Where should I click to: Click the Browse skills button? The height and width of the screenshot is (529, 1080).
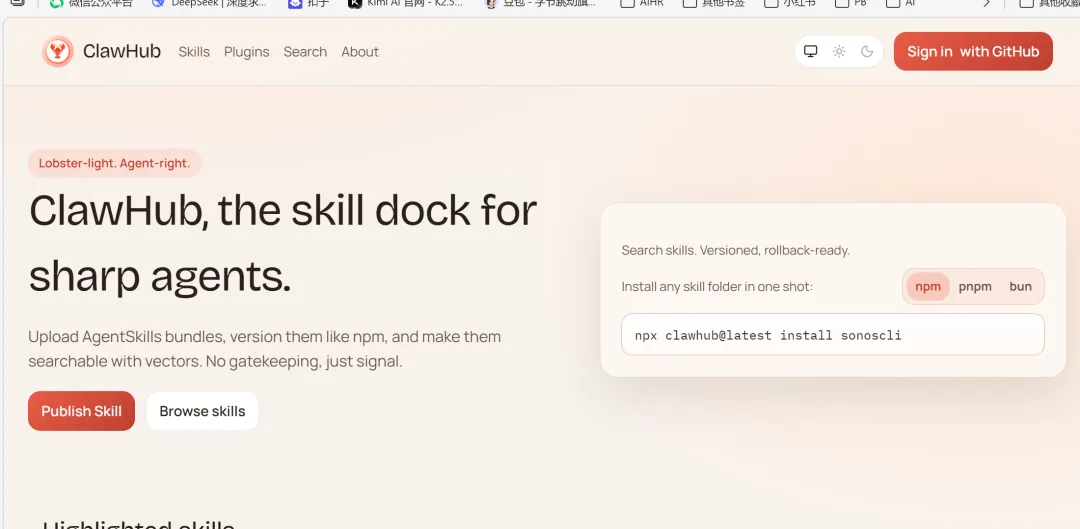click(x=202, y=411)
